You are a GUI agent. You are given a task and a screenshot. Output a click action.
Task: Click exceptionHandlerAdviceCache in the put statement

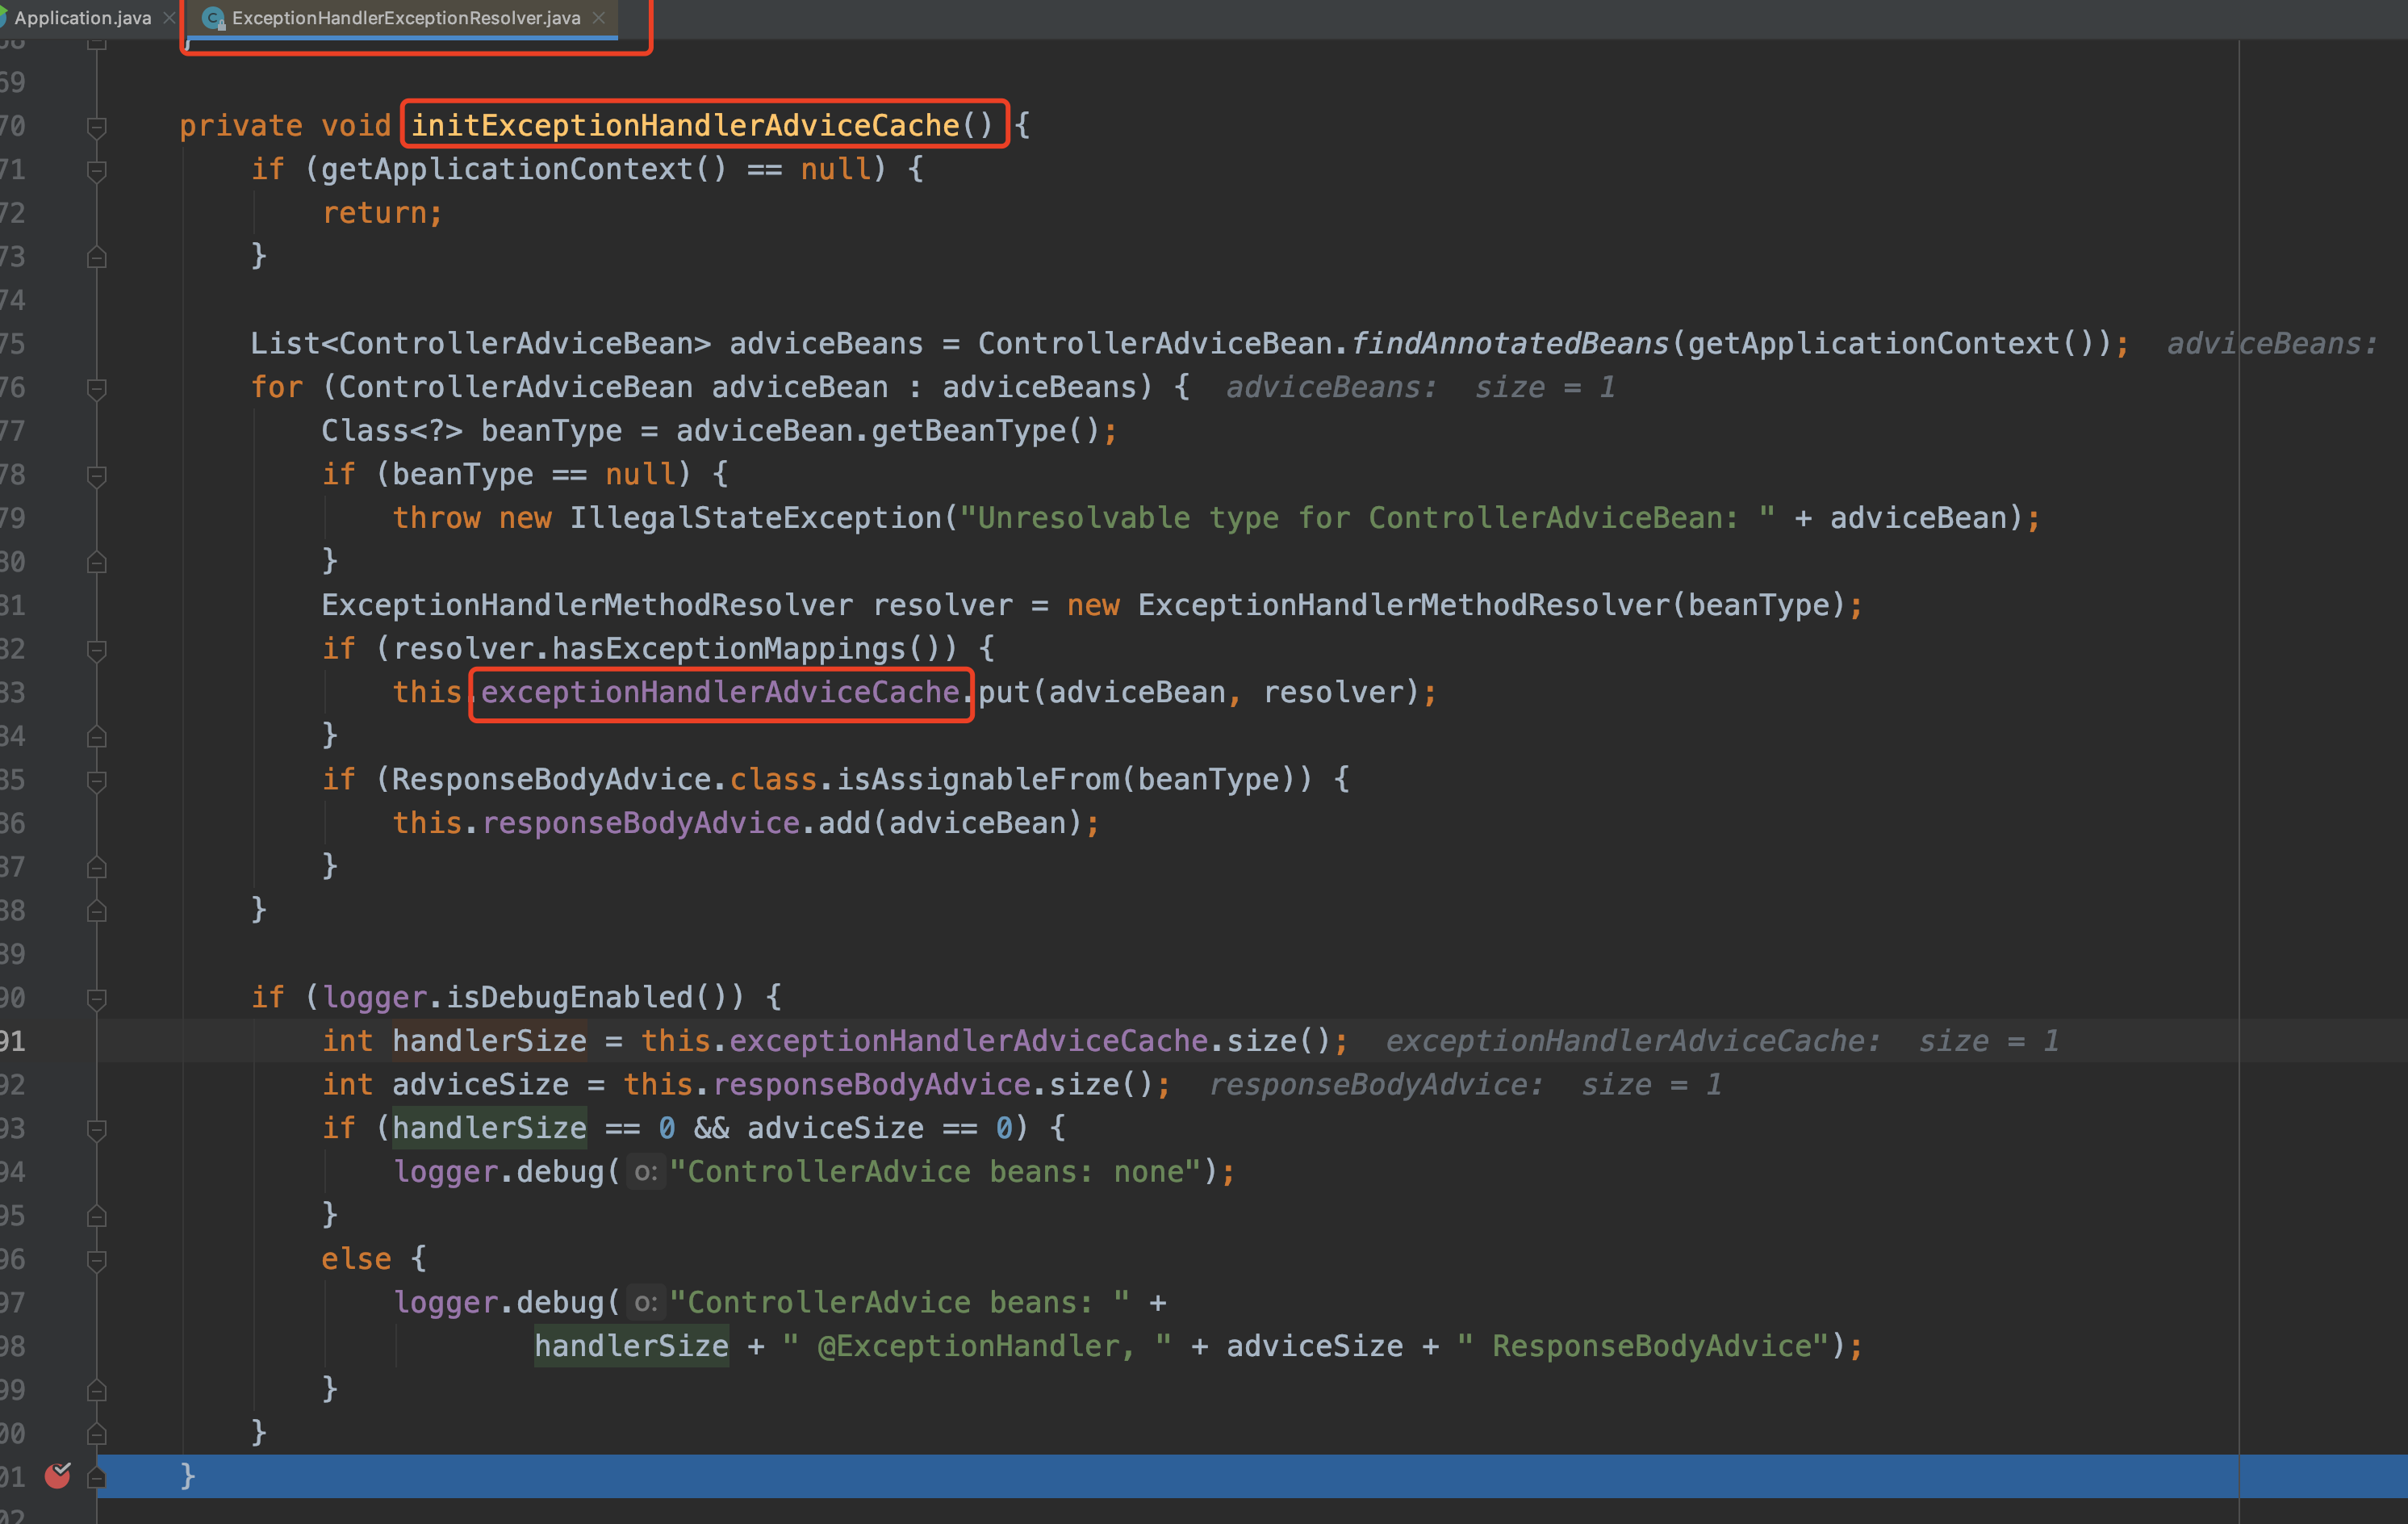click(x=720, y=692)
